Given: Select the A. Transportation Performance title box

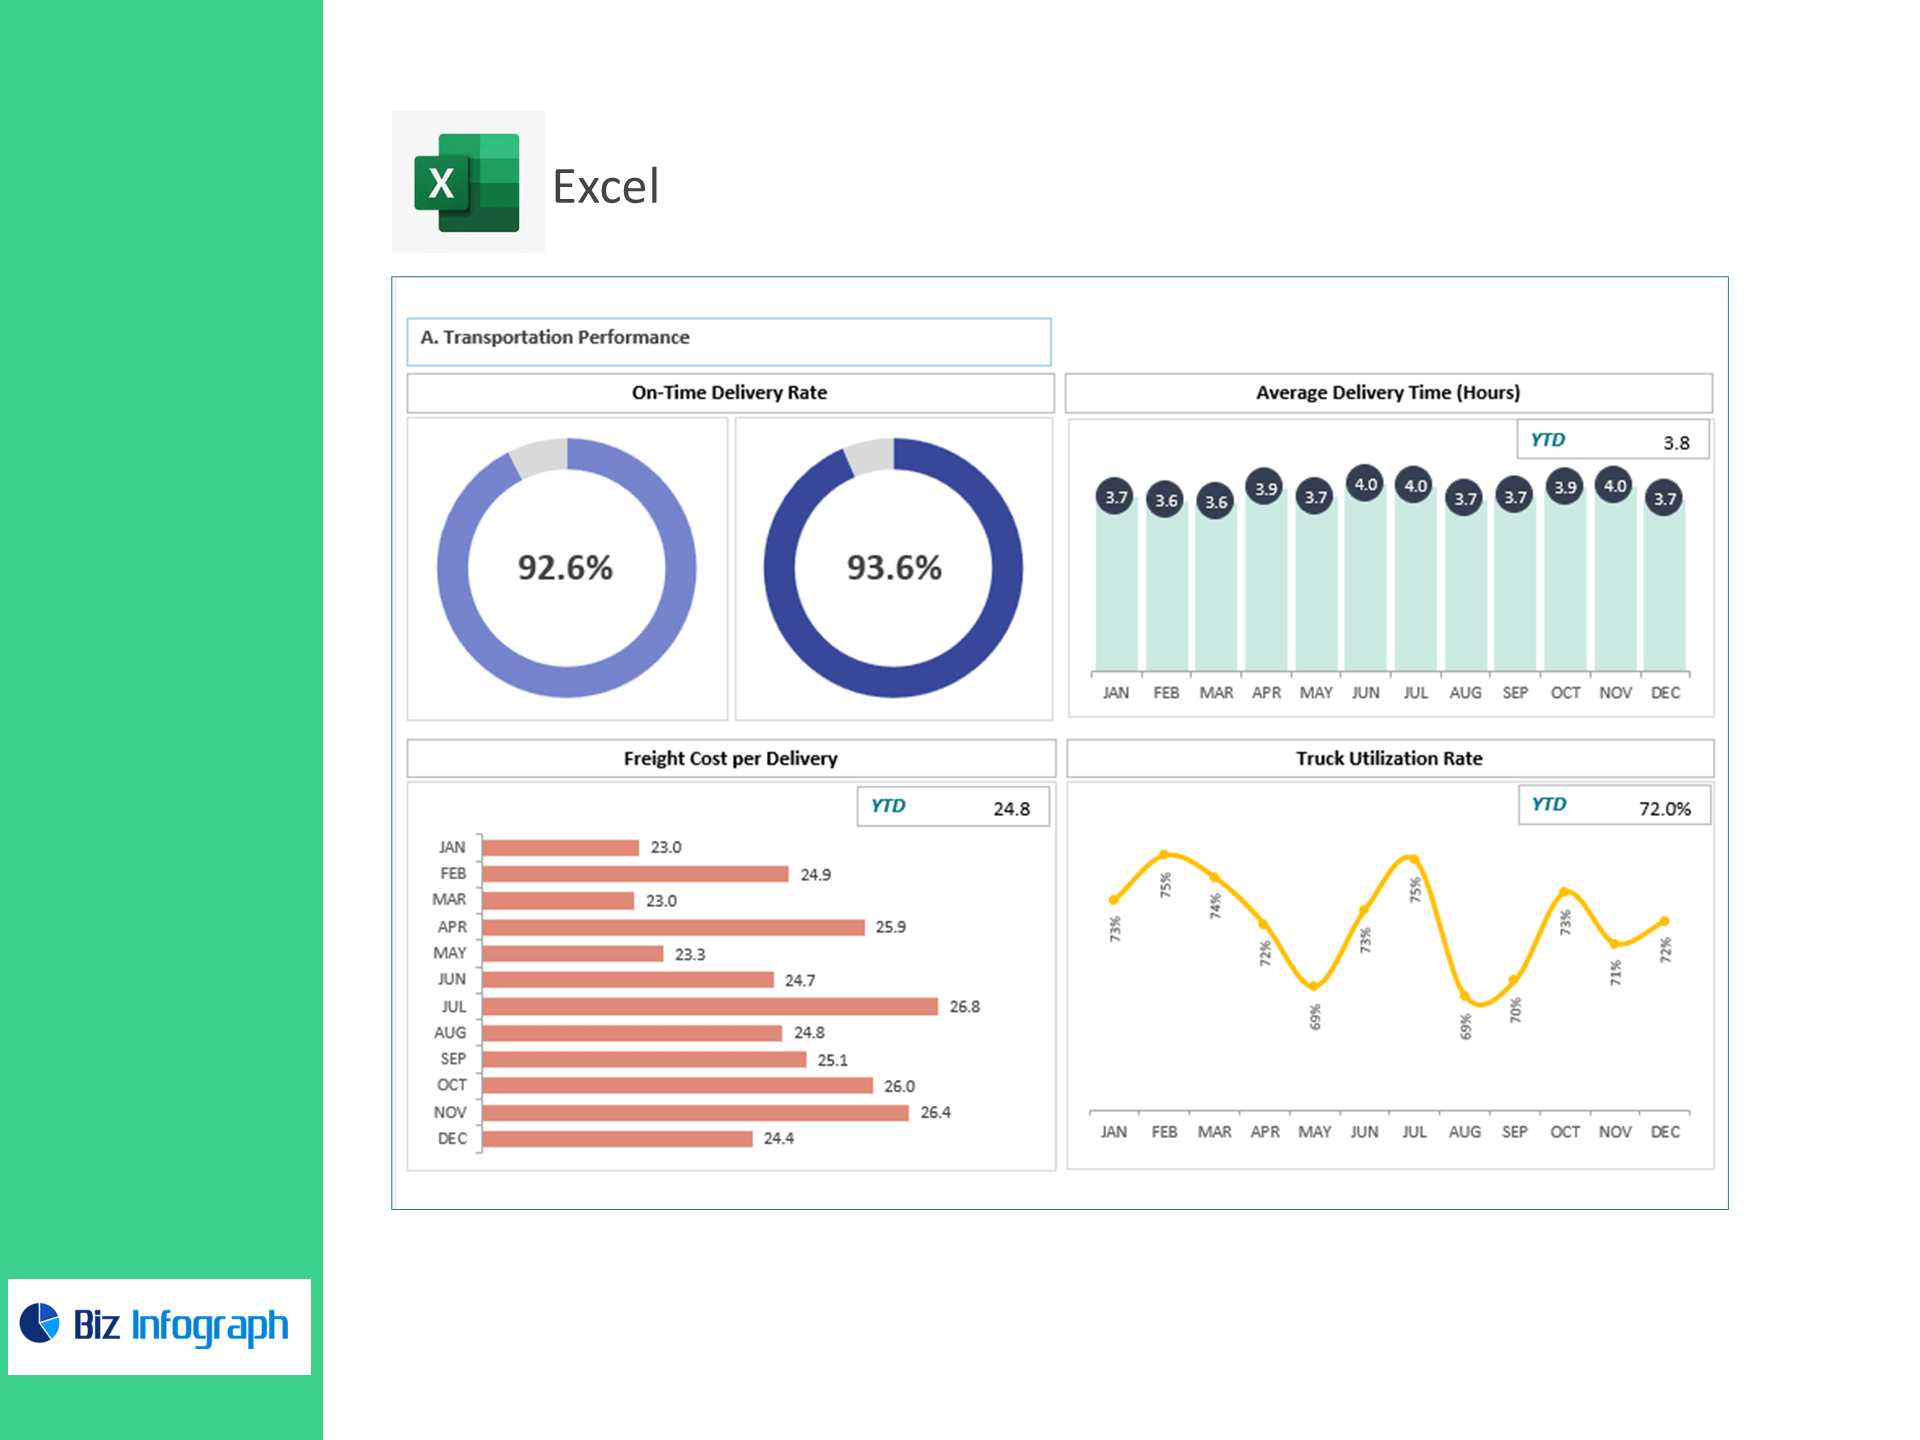Looking at the screenshot, I should coord(728,341).
